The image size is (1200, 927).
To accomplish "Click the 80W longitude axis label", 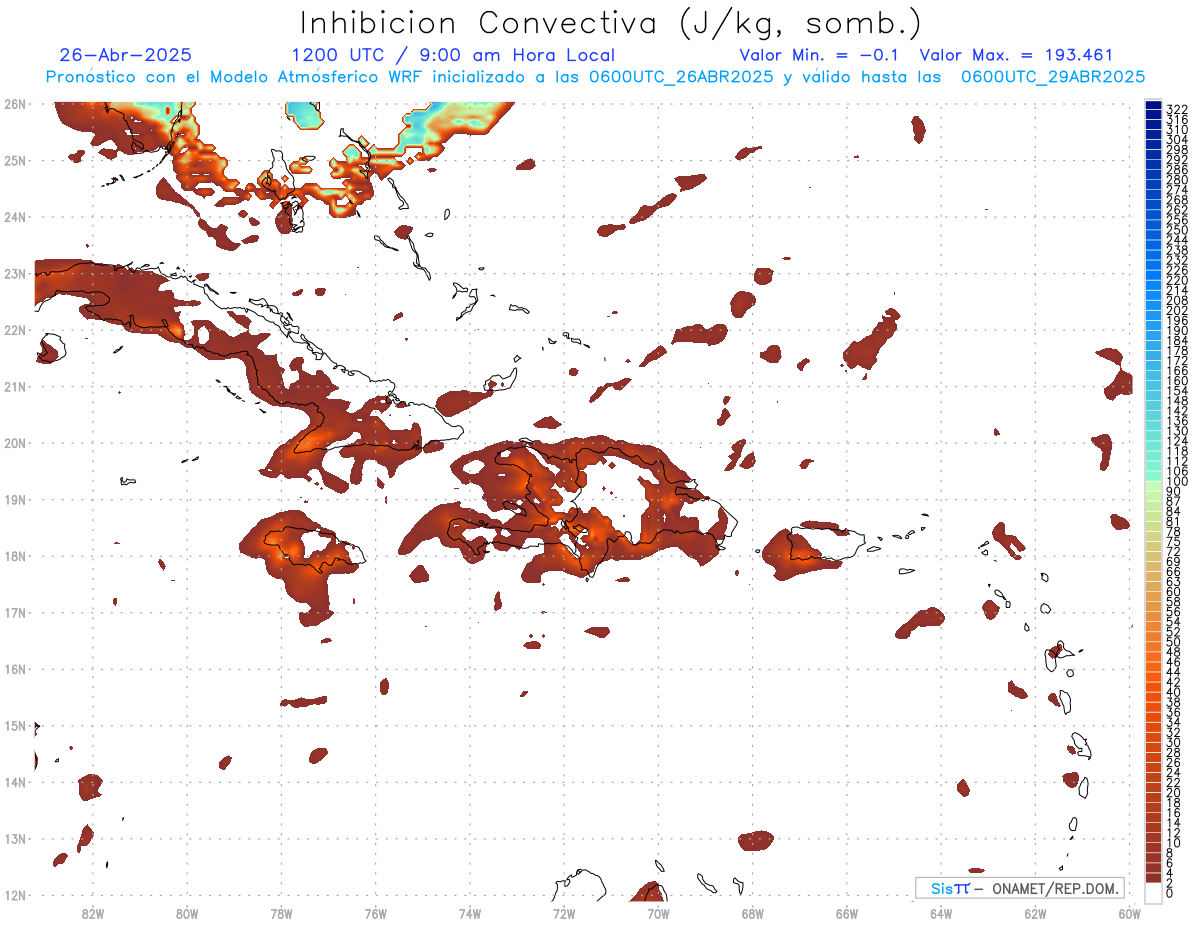I will pyautogui.click(x=187, y=912).
